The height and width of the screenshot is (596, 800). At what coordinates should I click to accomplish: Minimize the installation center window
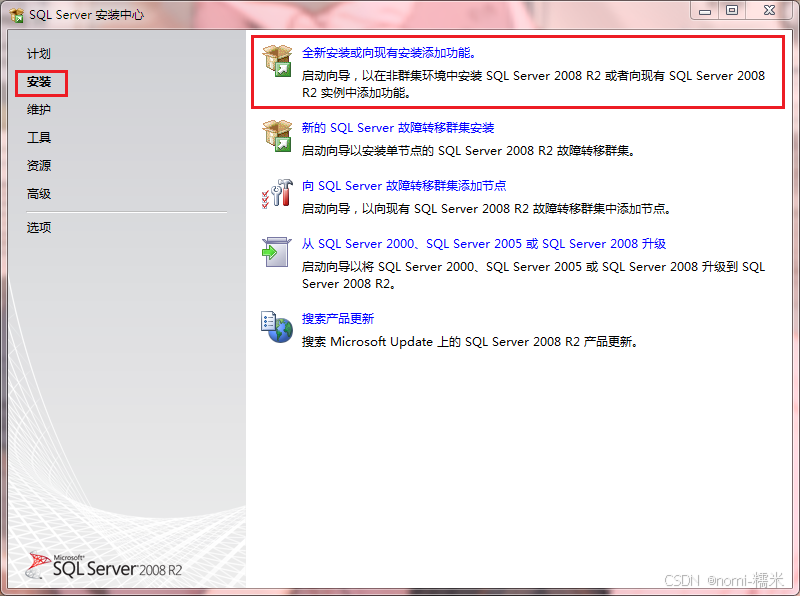point(705,11)
